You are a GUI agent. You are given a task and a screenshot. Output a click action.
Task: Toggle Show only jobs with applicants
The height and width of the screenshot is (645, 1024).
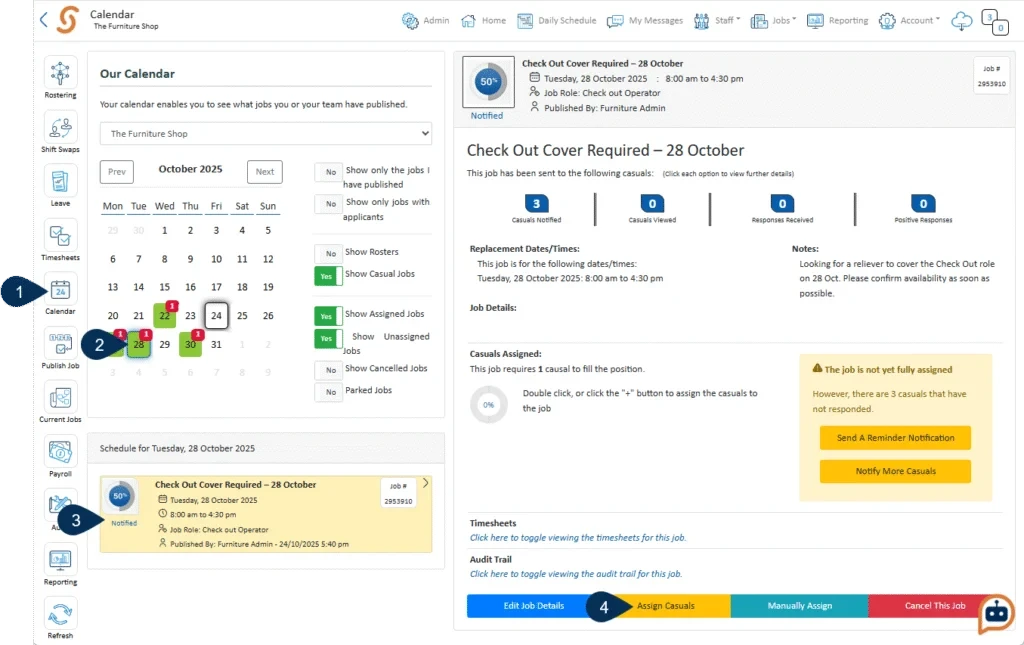[x=328, y=204]
